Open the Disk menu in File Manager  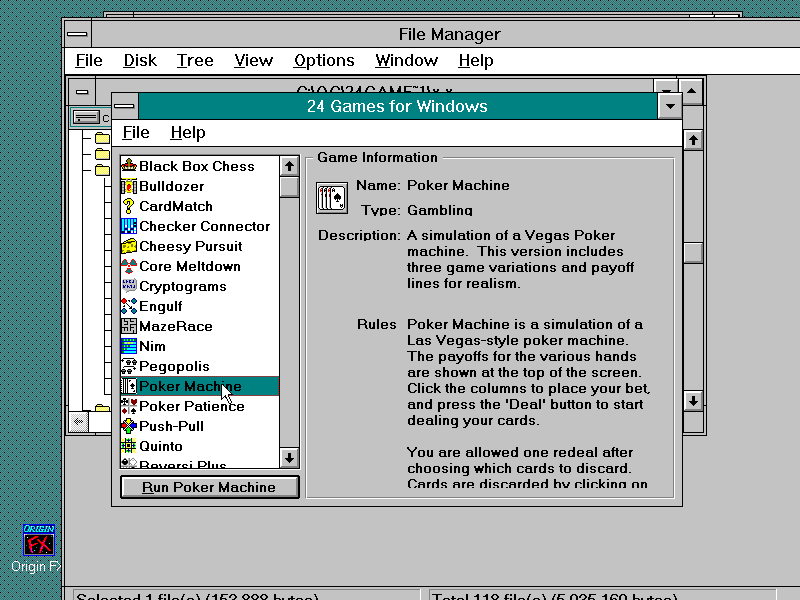(x=140, y=60)
